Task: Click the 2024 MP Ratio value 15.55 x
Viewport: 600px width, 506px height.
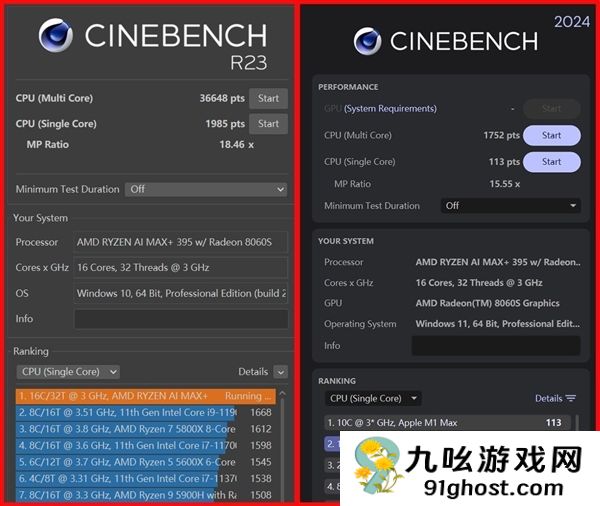Action: point(504,184)
